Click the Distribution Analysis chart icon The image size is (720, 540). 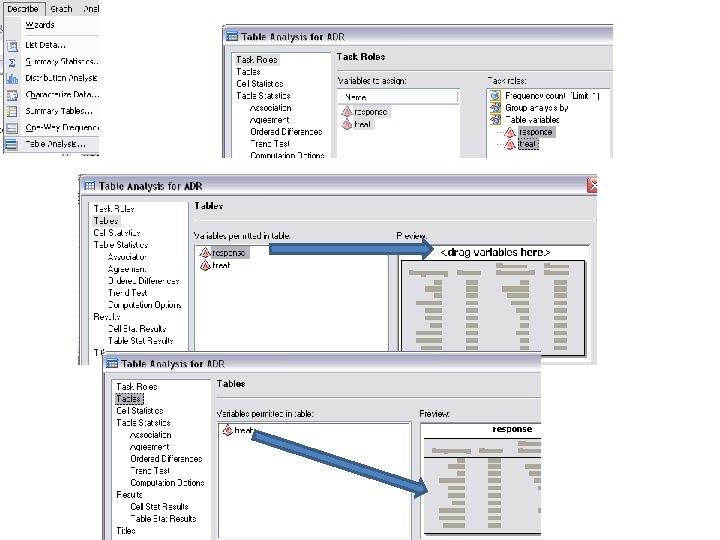[12, 79]
